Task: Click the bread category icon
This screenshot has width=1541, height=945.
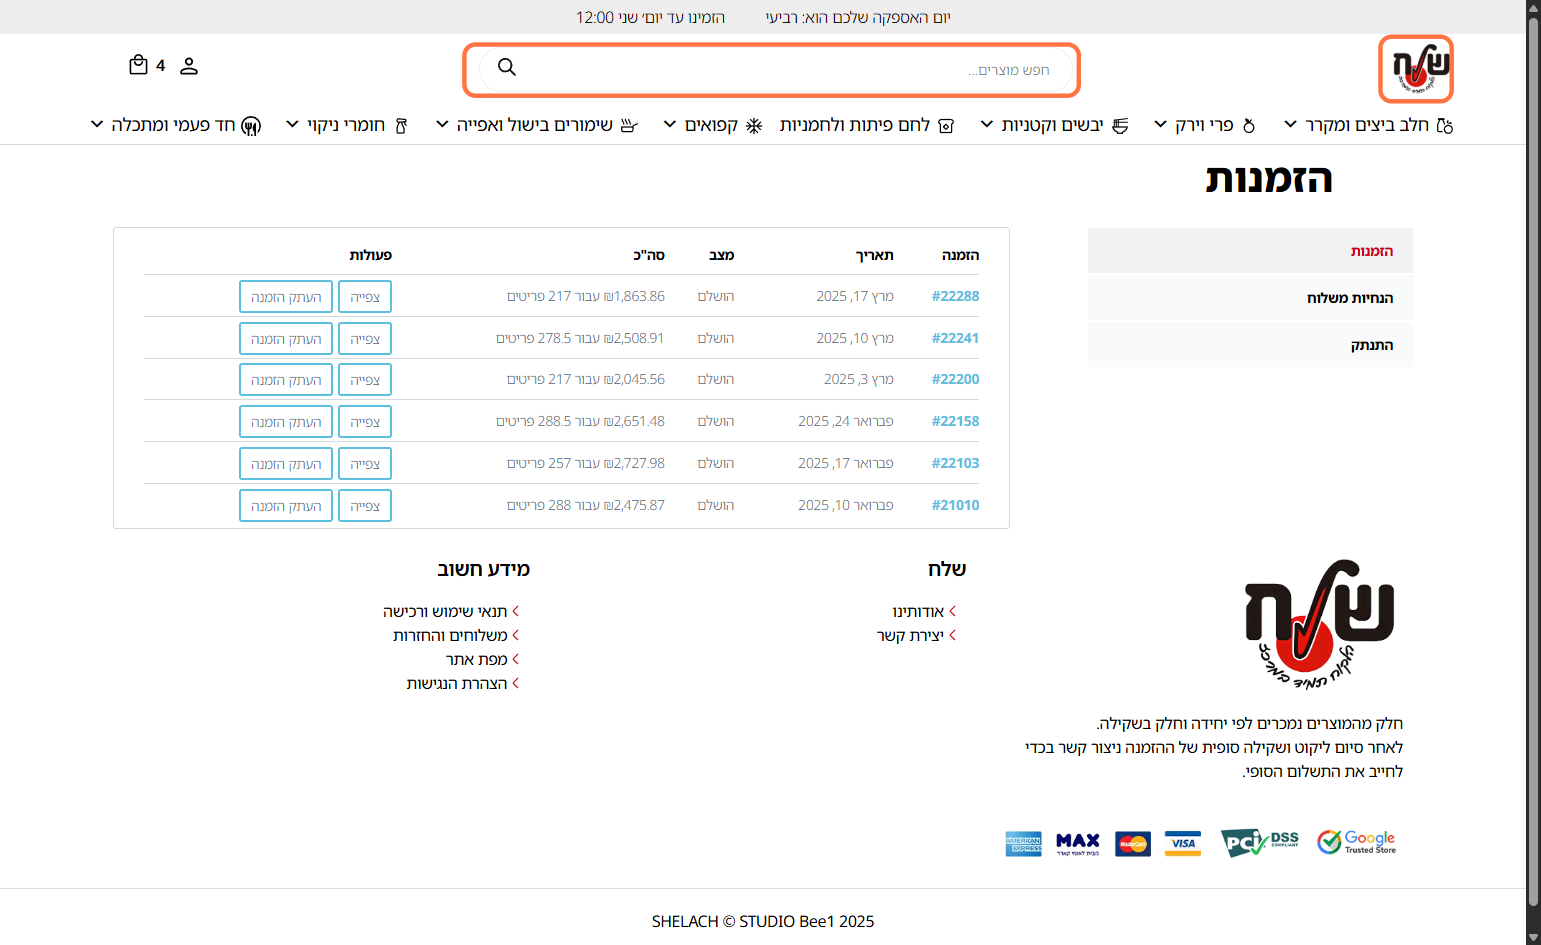Action: [x=946, y=125]
